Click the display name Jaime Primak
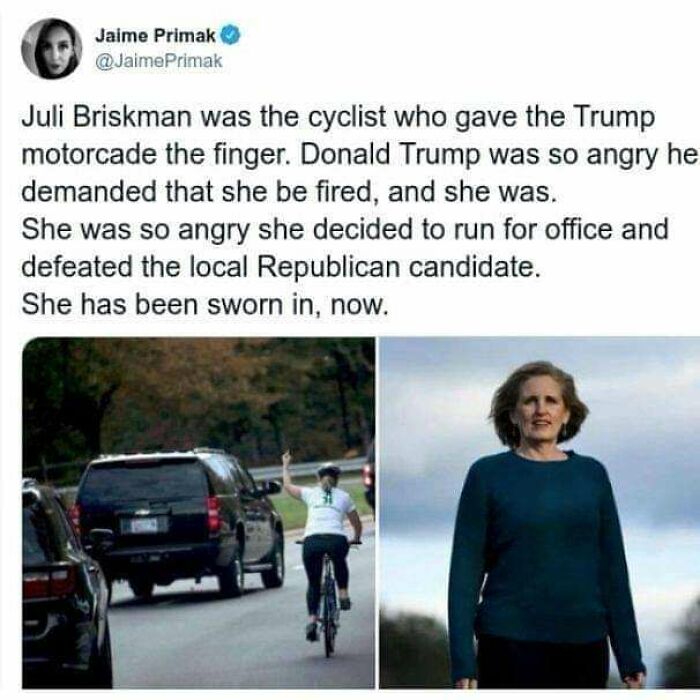 click(x=155, y=36)
